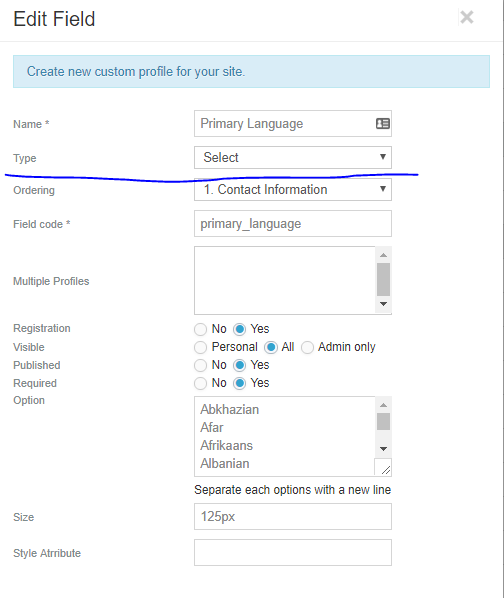Click Multiple Profiles scroll up arrow
The width and height of the screenshot is (504, 598).
pyautogui.click(x=384, y=255)
